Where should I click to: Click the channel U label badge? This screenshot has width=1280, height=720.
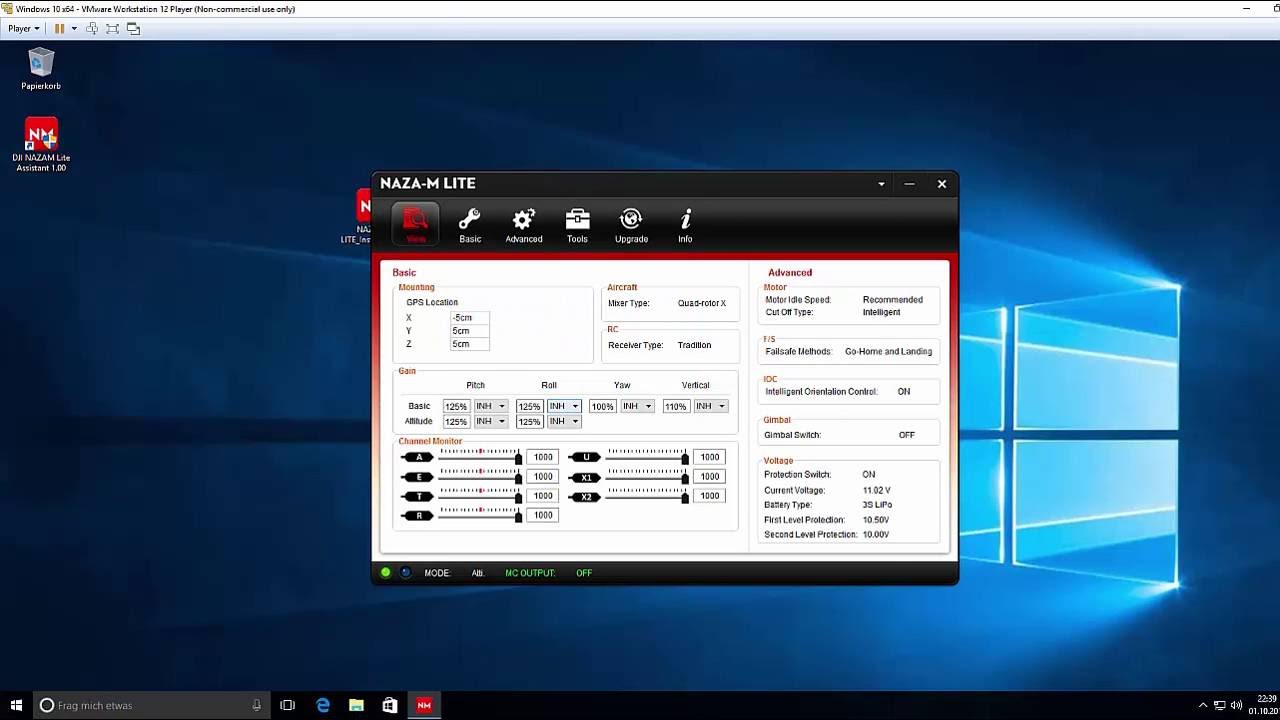click(x=586, y=457)
